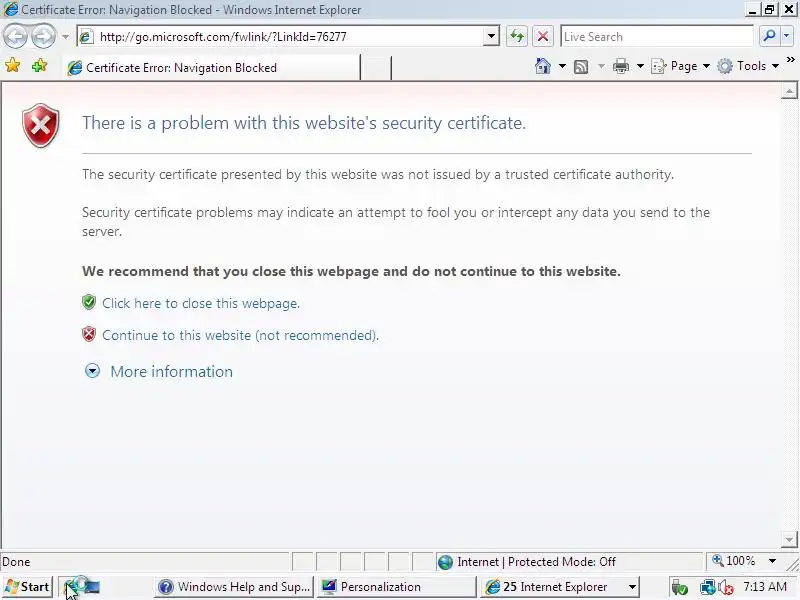The image size is (800, 600).
Task: Switch to Windows Help and Support taskbar window
Action: [x=234, y=587]
